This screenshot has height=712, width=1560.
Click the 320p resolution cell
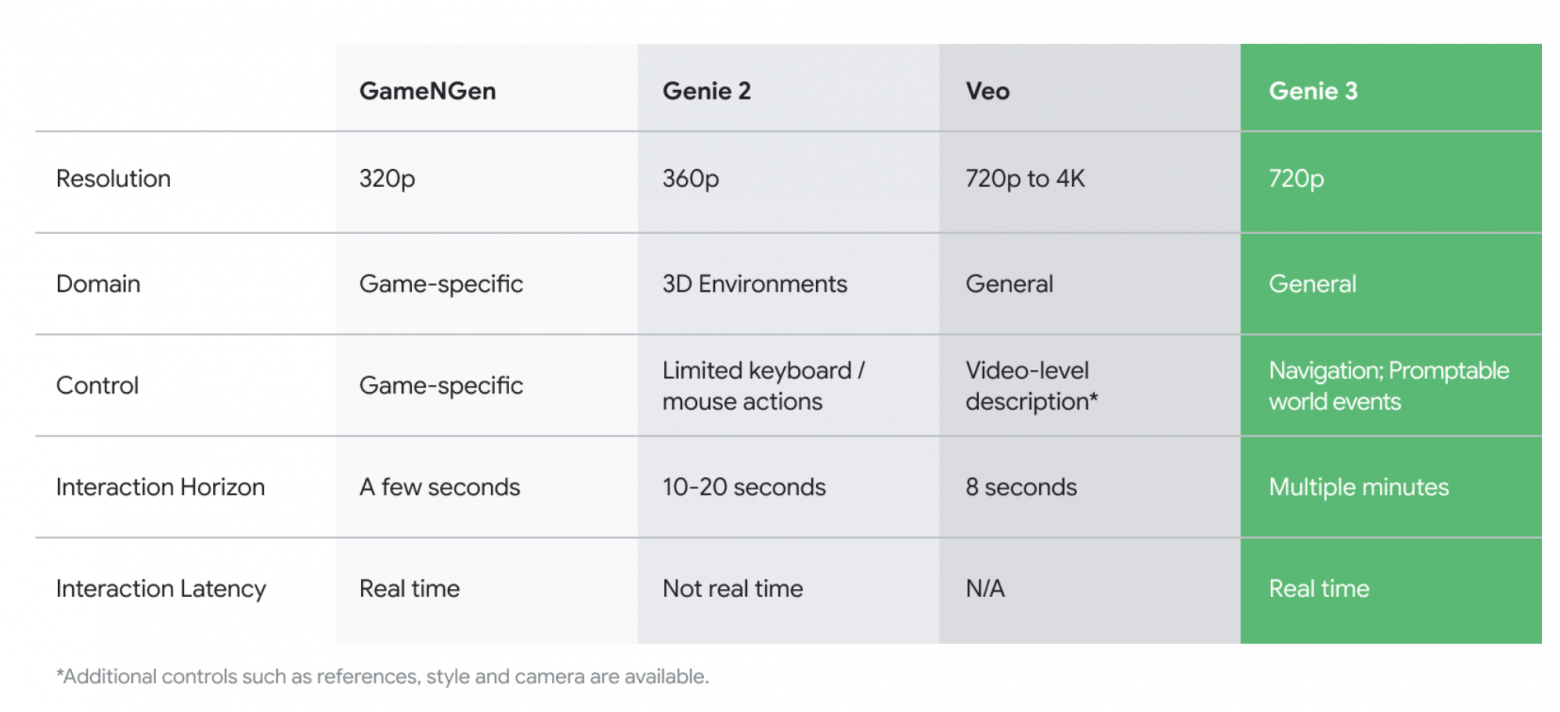click(x=387, y=179)
